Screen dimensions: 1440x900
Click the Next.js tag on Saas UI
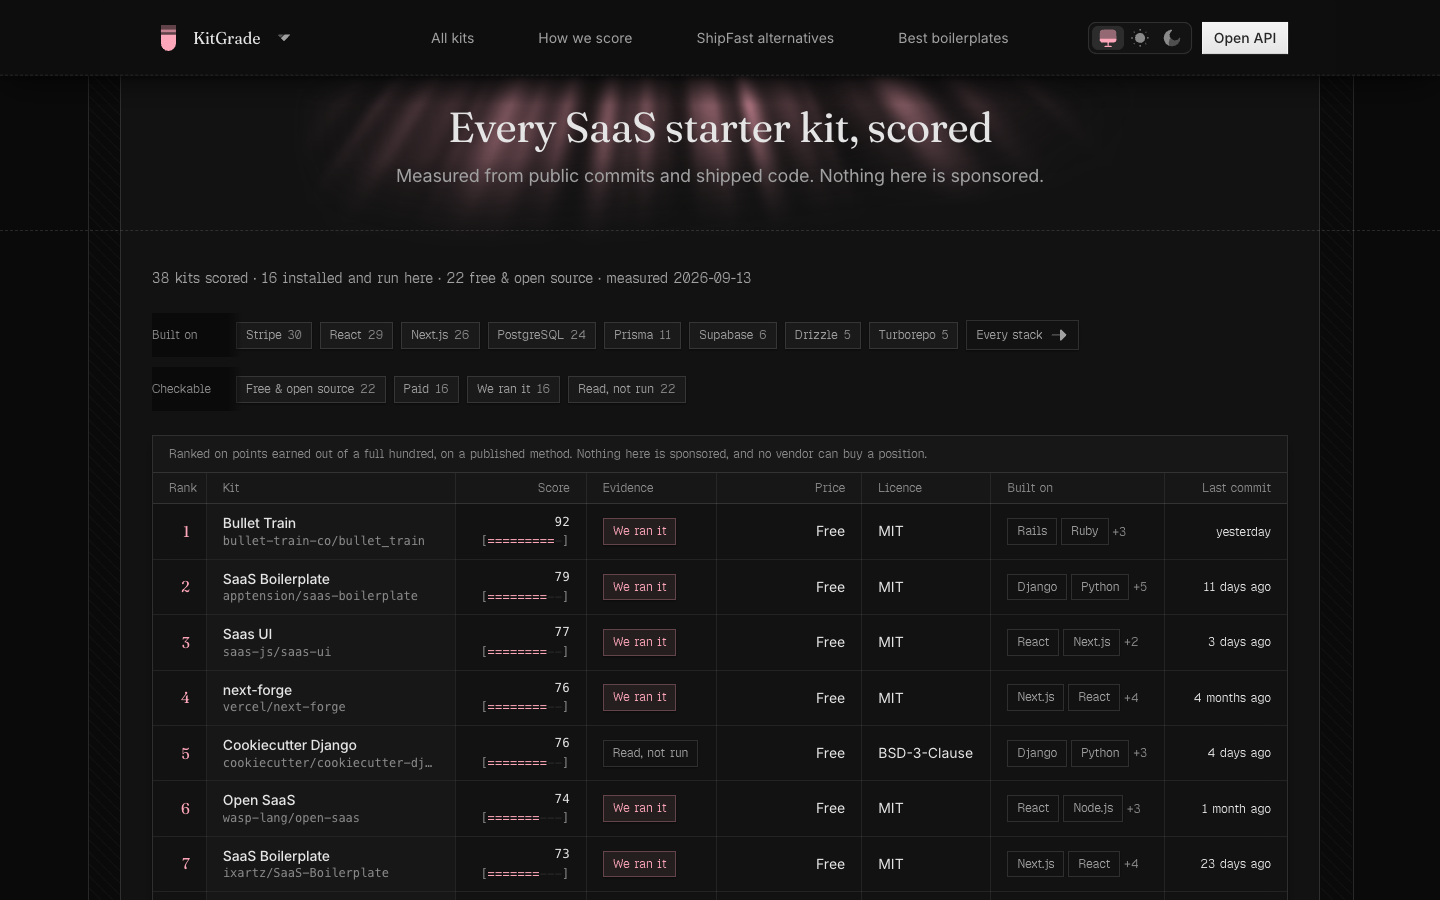coord(1092,642)
